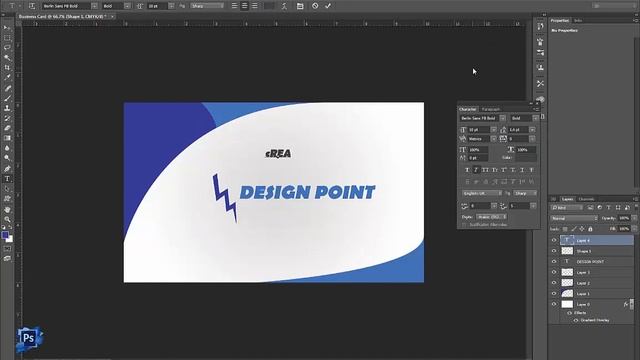Screen dimensions: 640x360
Task: Switch to the Character tab
Action: coord(467,109)
